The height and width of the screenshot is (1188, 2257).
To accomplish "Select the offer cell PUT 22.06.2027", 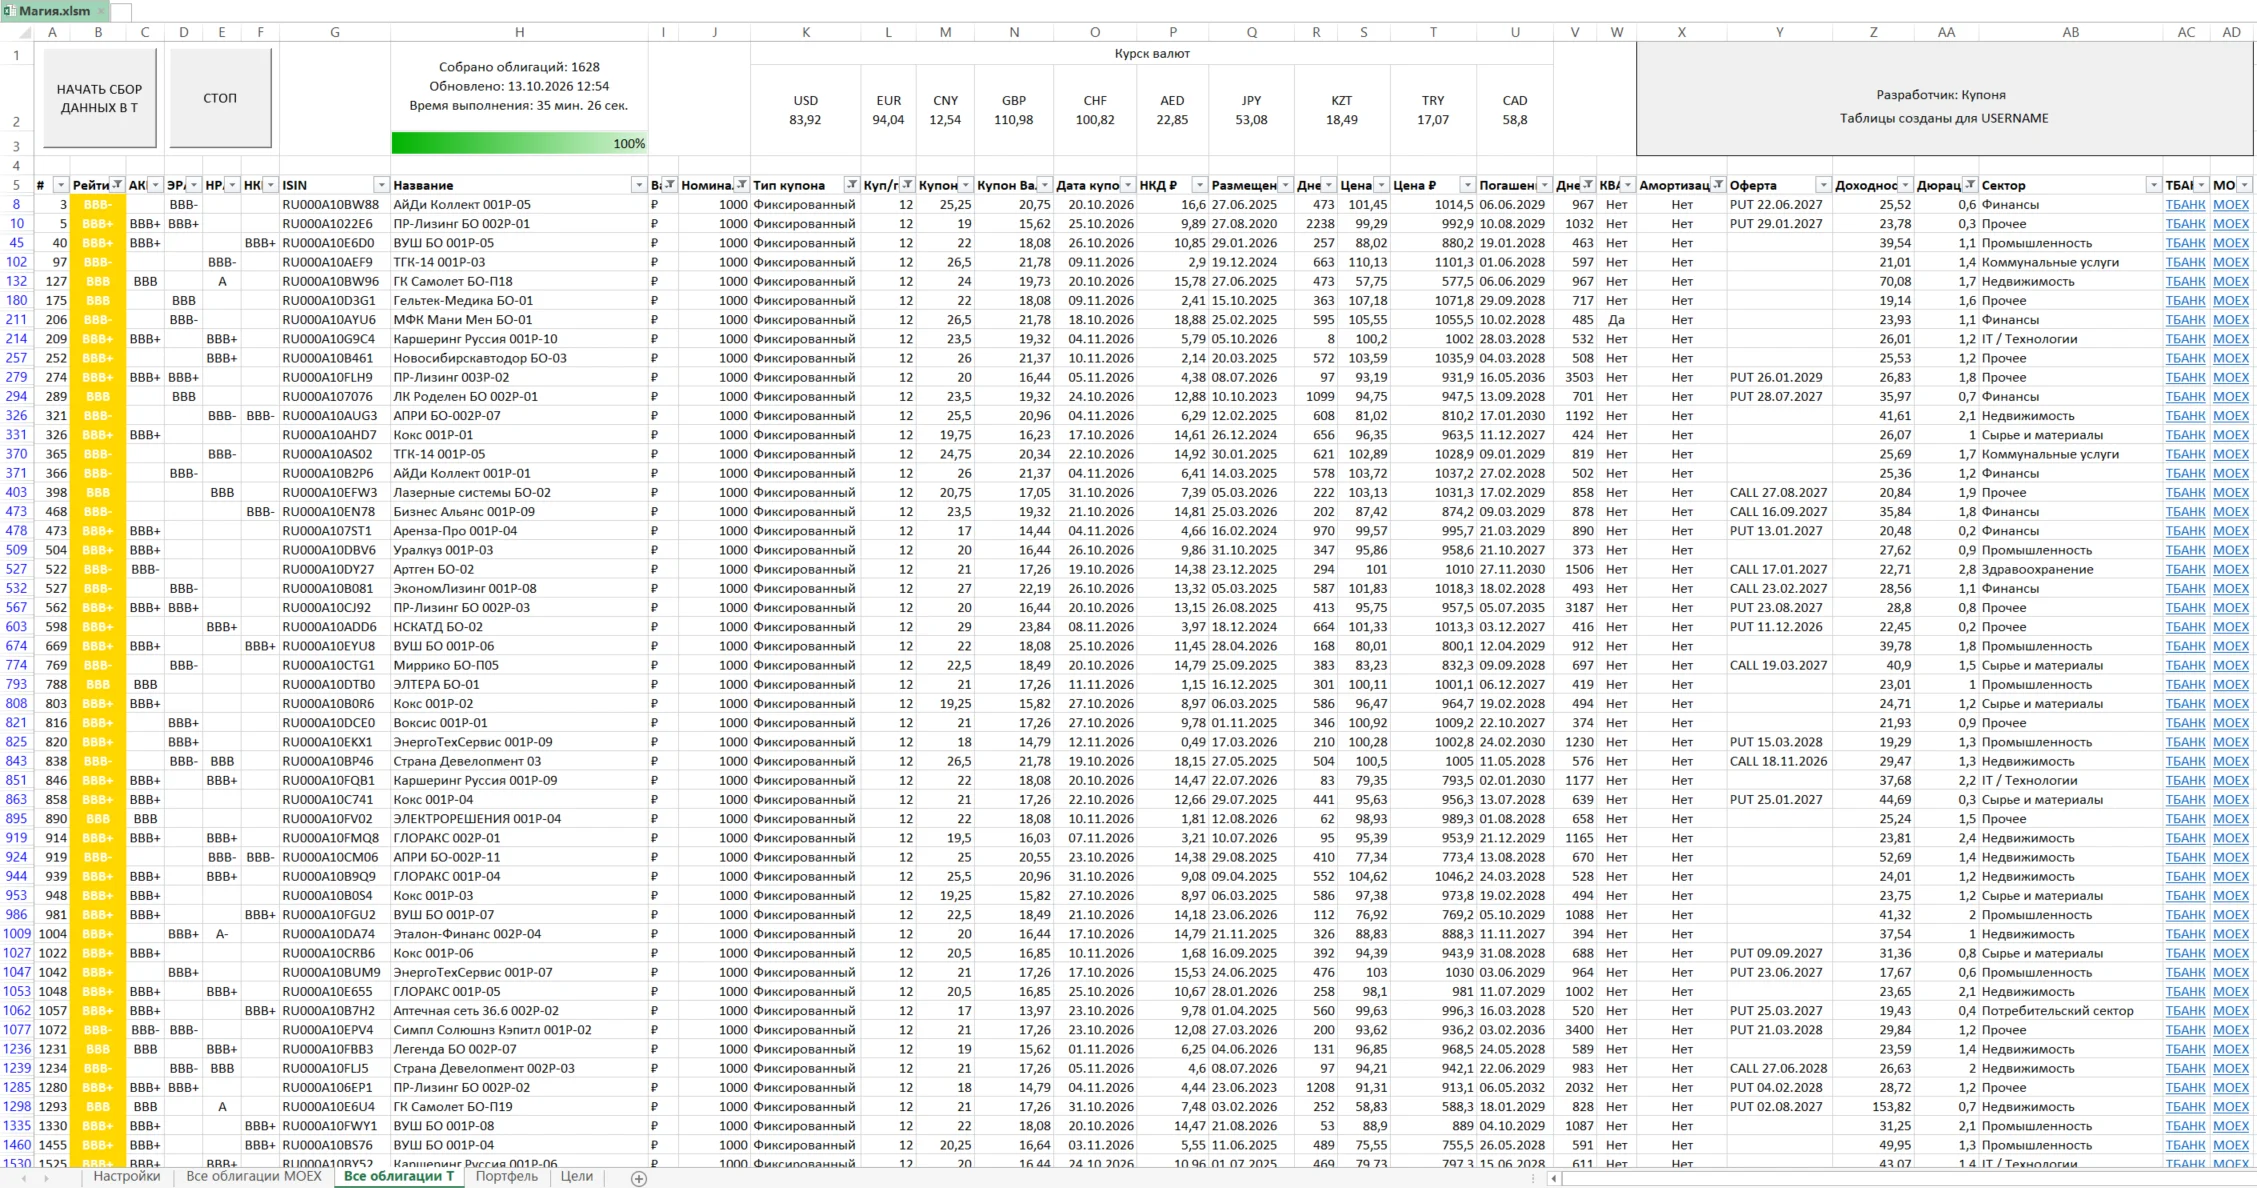I will click(x=1779, y=205).
